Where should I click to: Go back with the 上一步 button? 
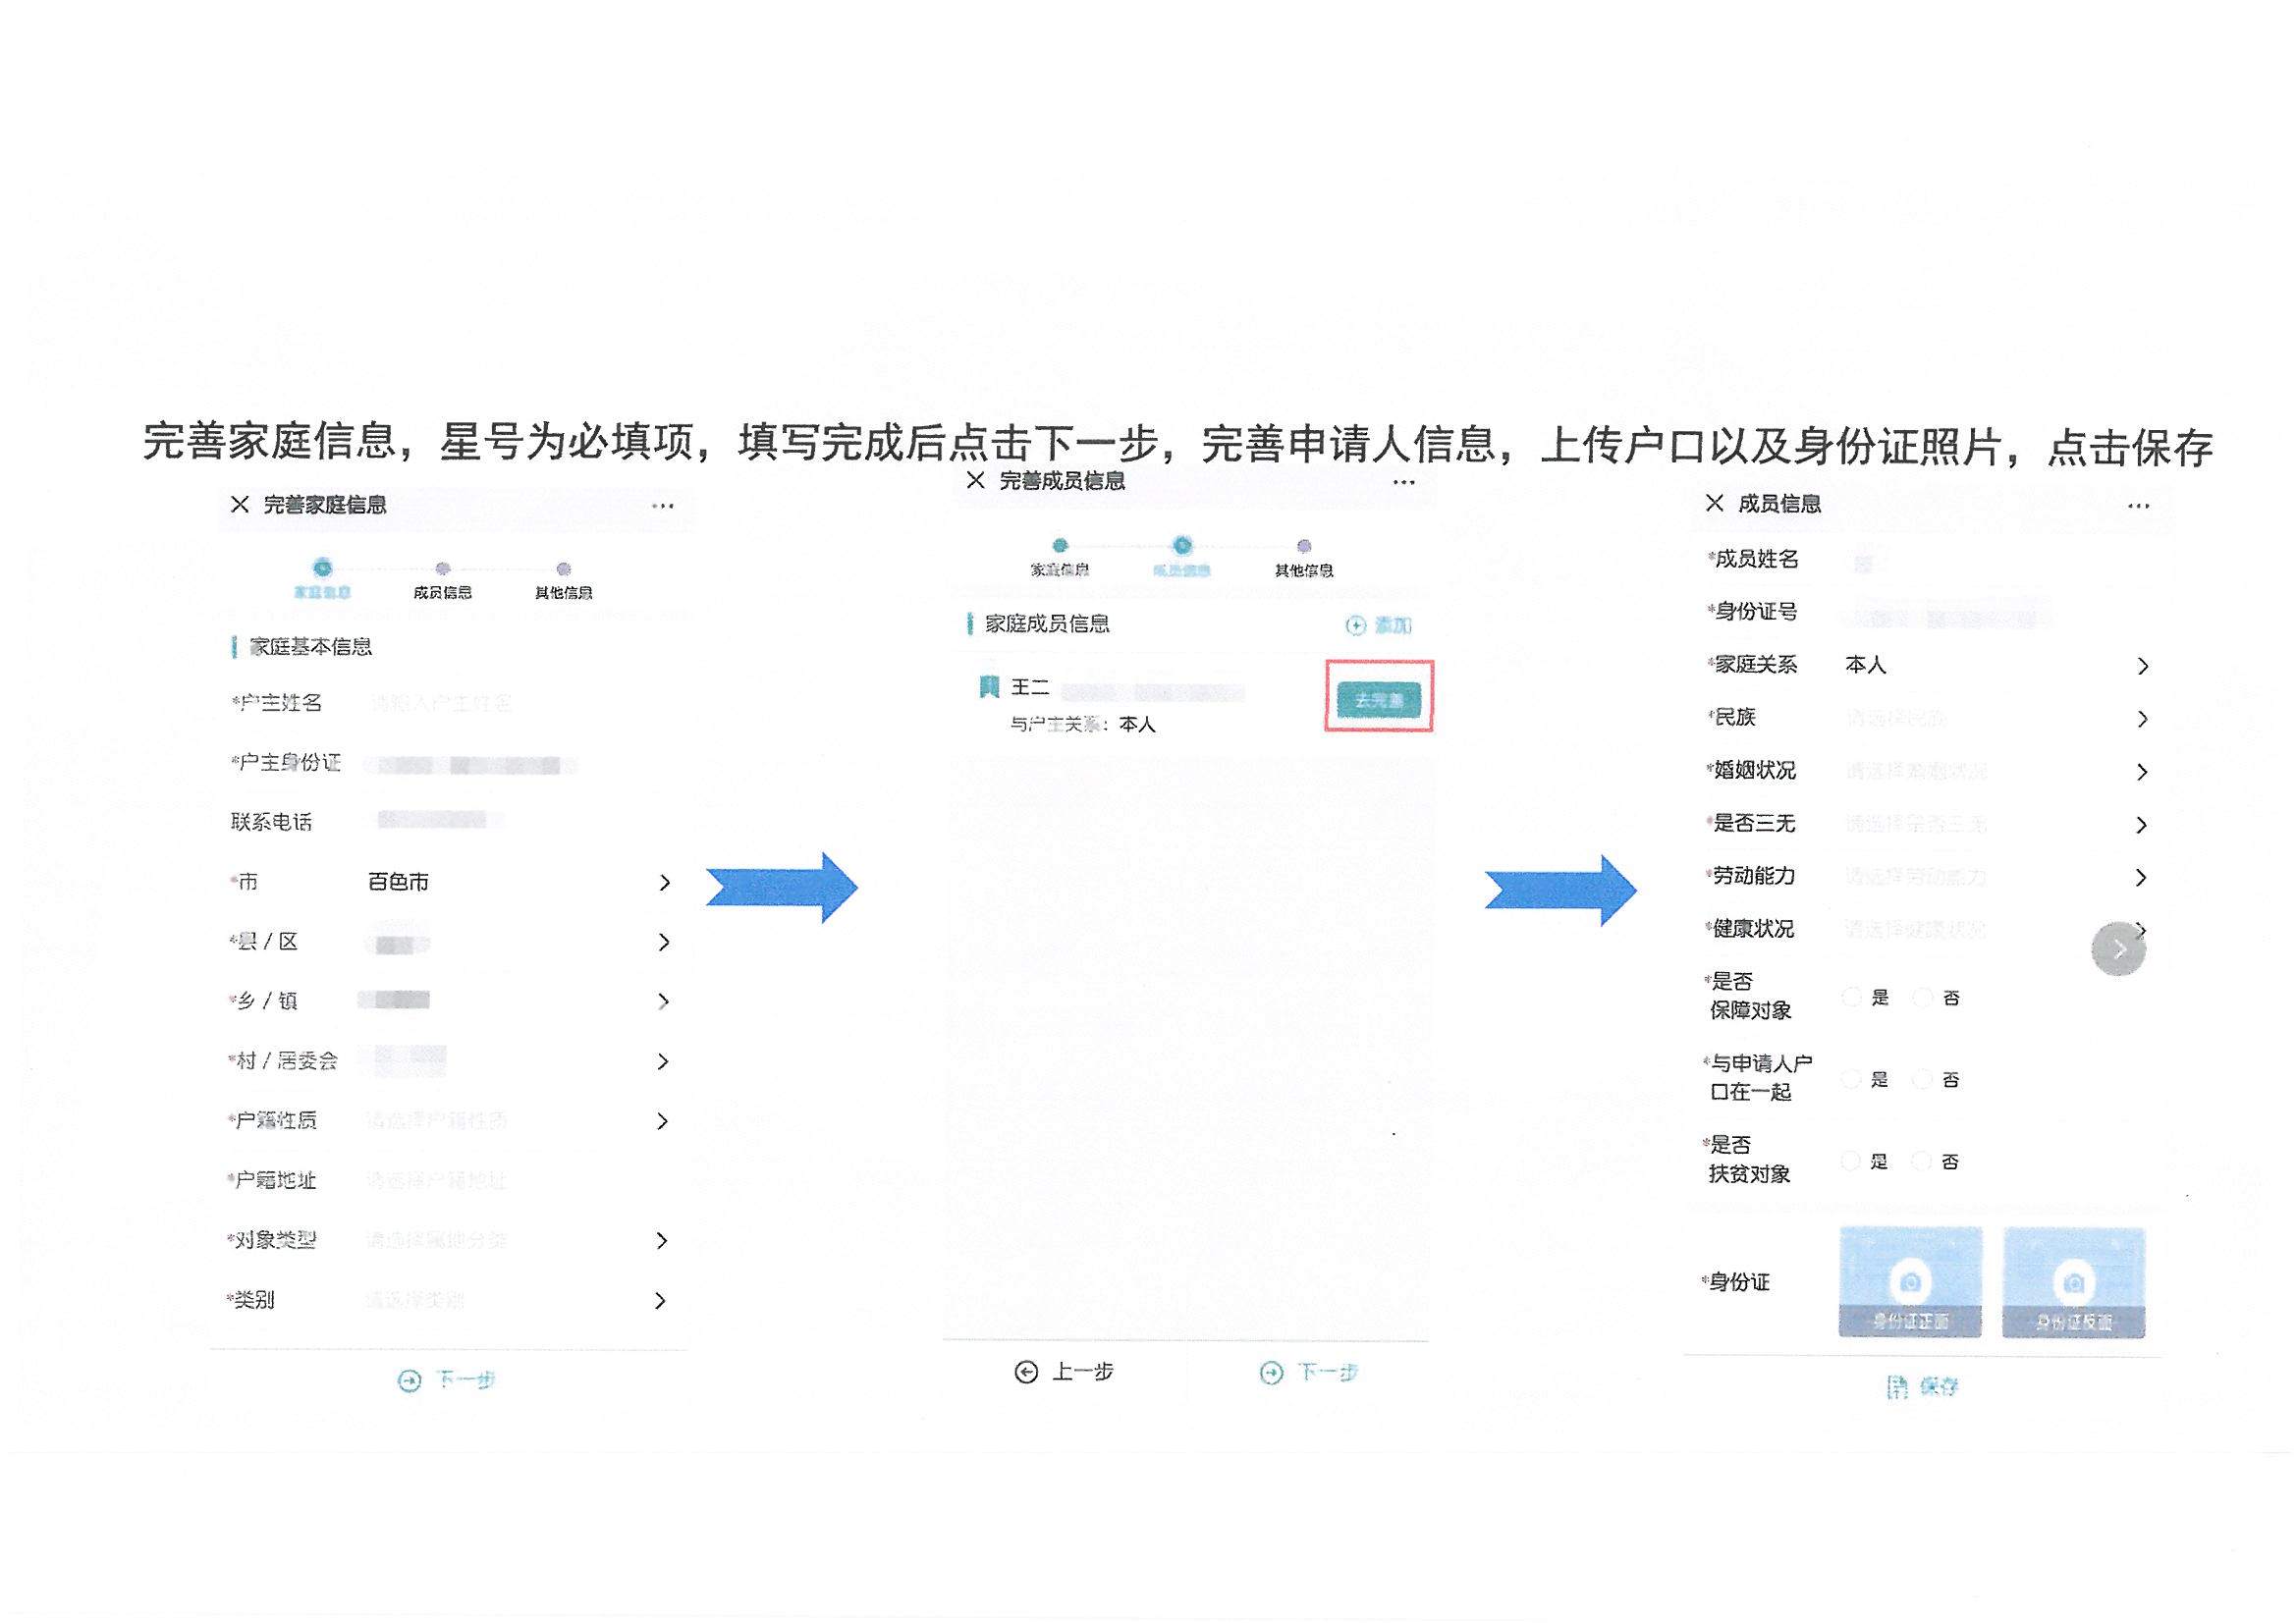1063,1373
